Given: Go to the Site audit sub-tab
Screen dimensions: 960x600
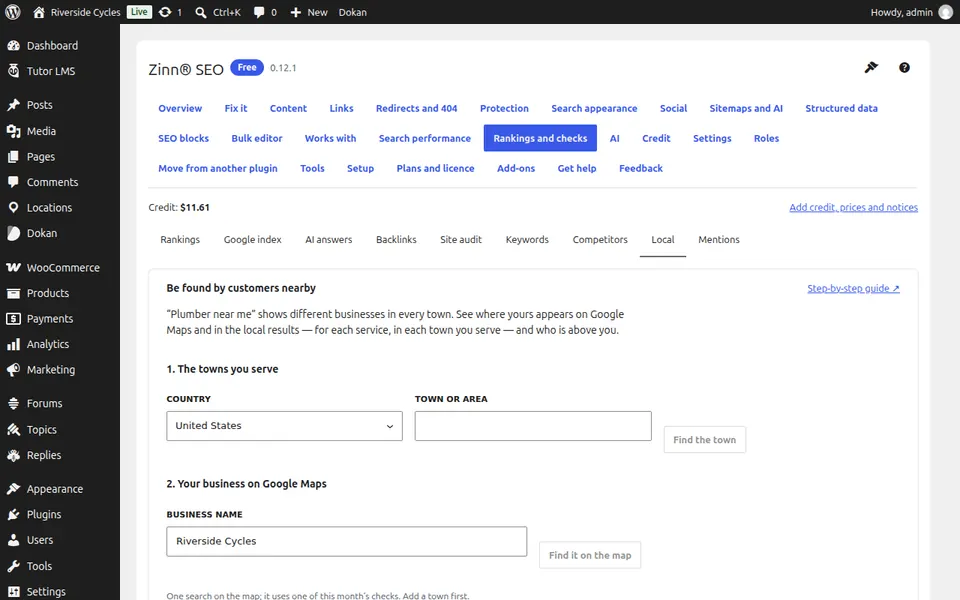Looking at the screenshot, I should click(x=461, y=240).
